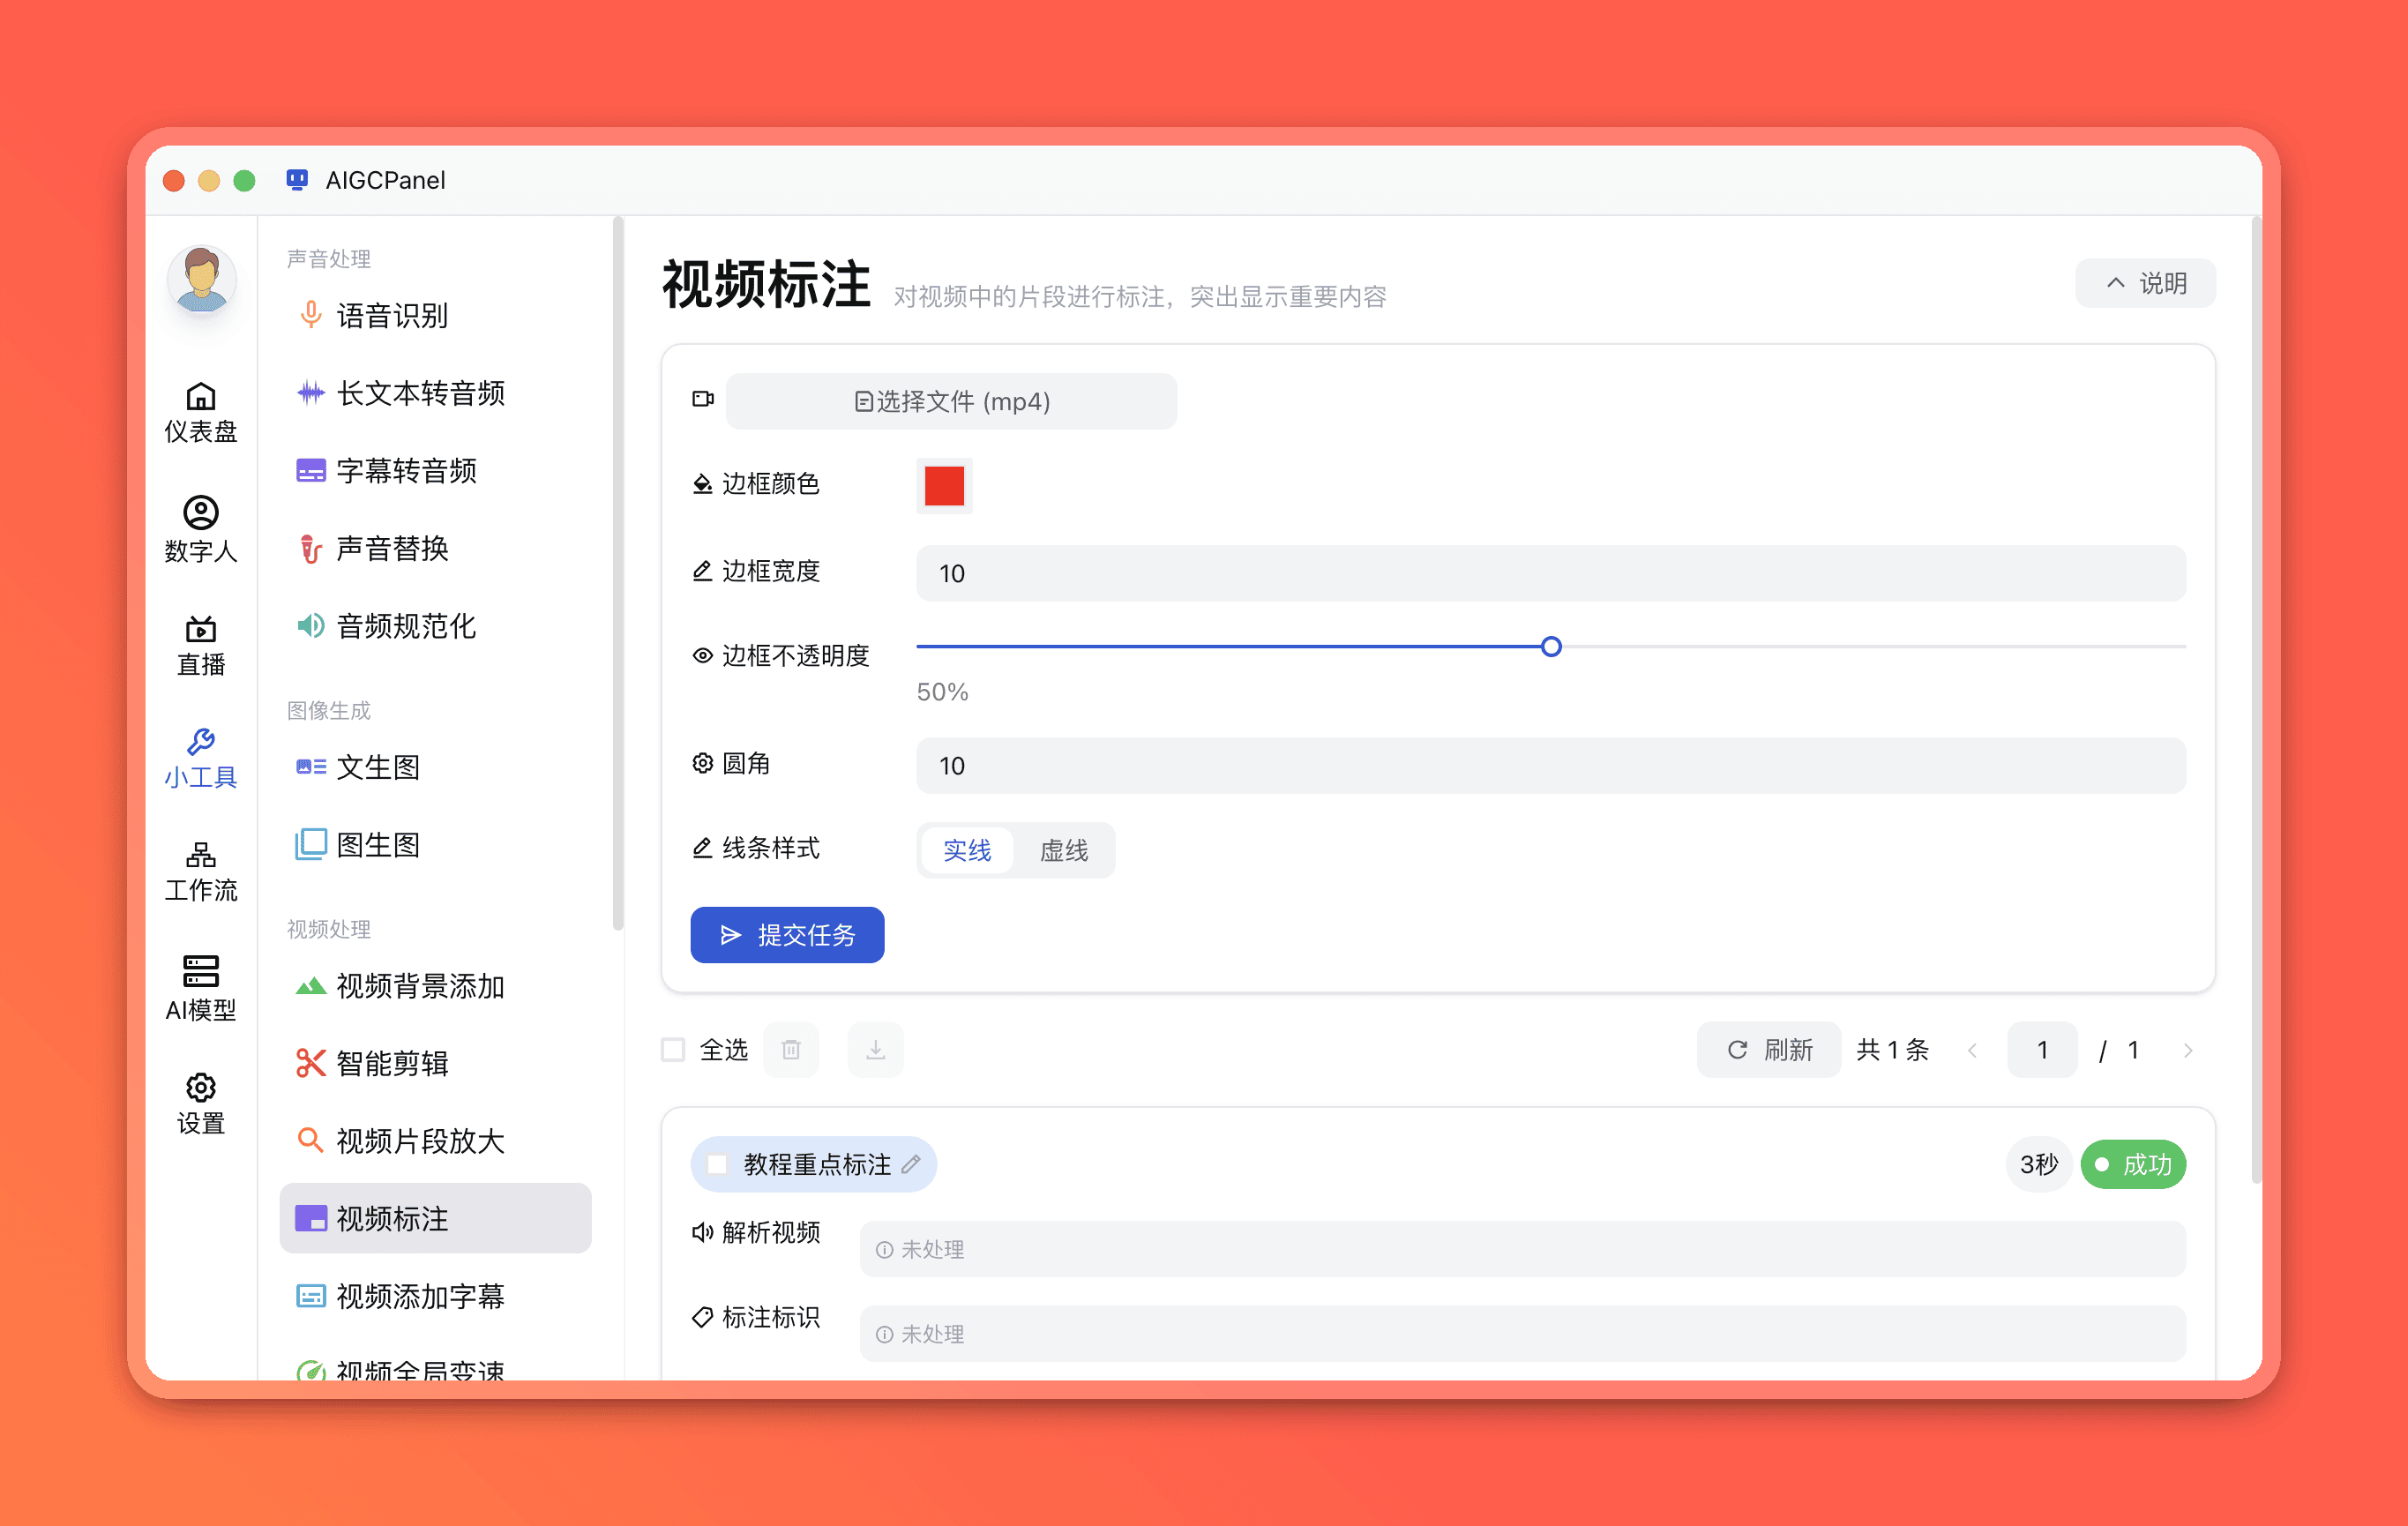Click the 刷新 refresh button
The width and height of the screenshot is (2408, 1526).
coord(1769,1050)
